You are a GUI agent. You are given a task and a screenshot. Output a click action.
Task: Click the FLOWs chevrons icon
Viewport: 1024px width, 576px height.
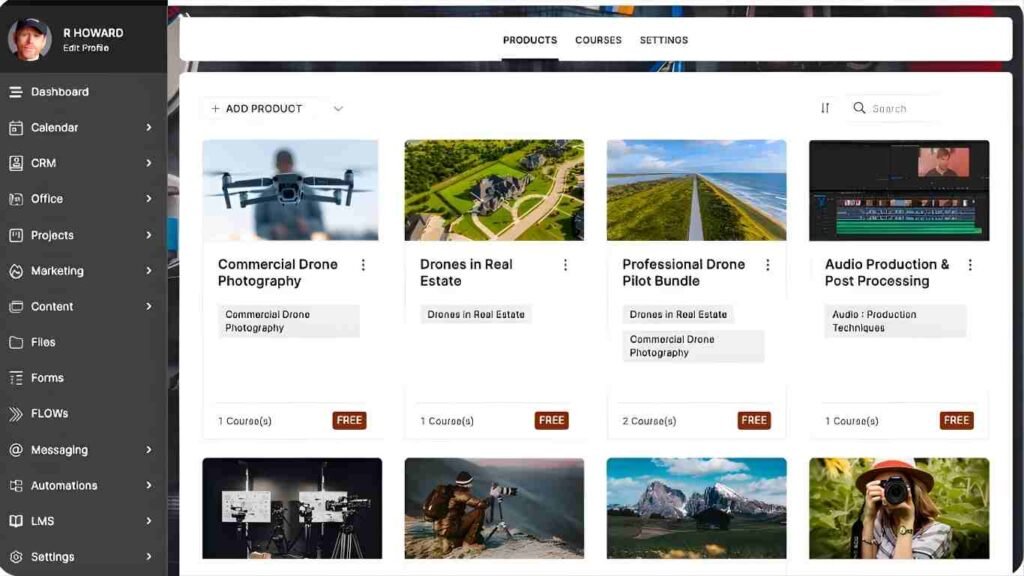coord(16,414)
